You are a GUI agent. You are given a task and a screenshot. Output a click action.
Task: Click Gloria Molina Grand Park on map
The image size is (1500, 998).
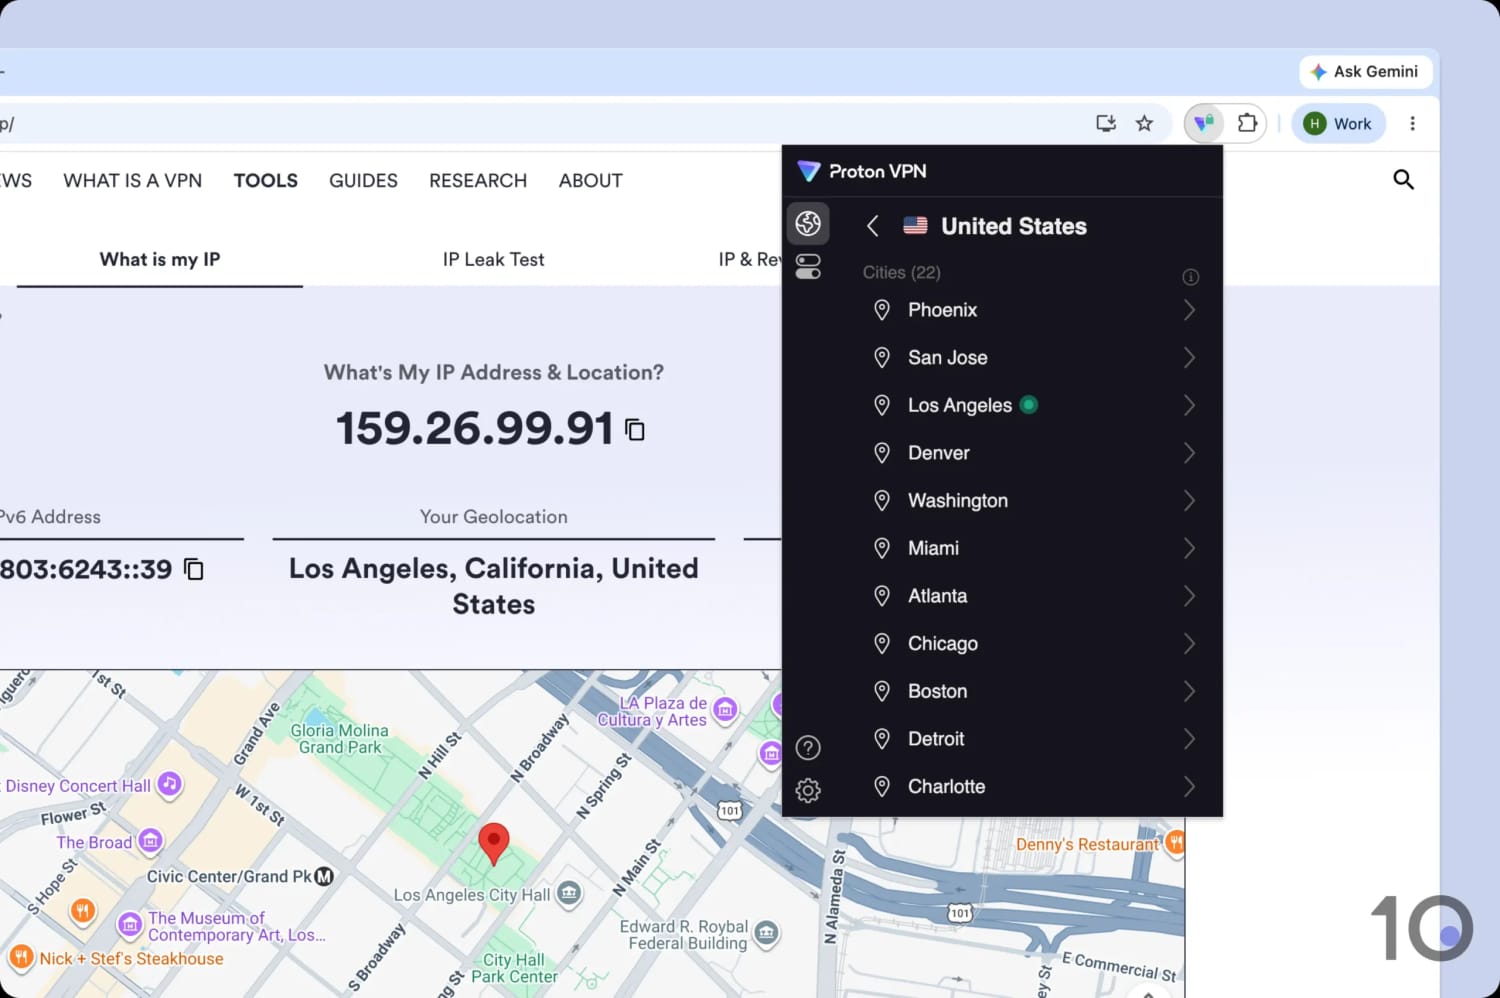click(340, 739)
